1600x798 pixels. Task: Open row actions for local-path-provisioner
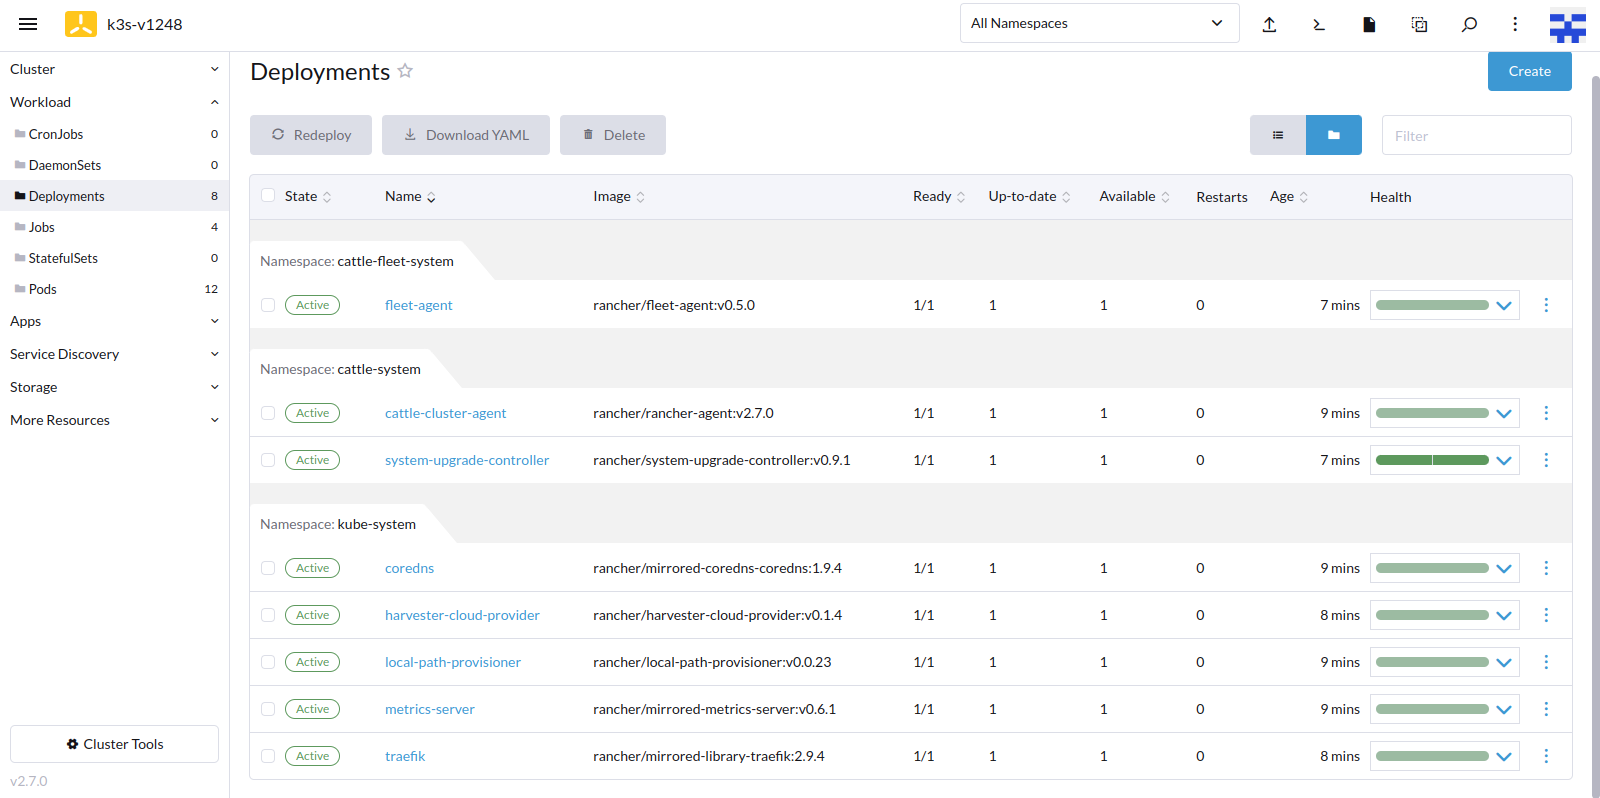point(1546,662)
